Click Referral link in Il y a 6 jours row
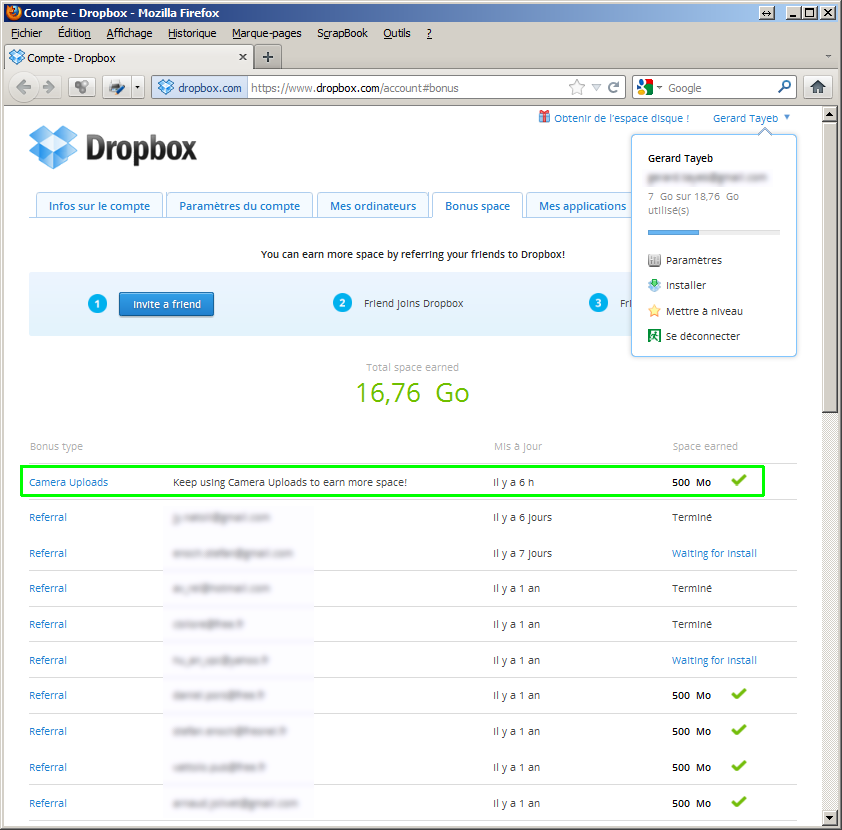842x830 pixels. pos(48,517)
